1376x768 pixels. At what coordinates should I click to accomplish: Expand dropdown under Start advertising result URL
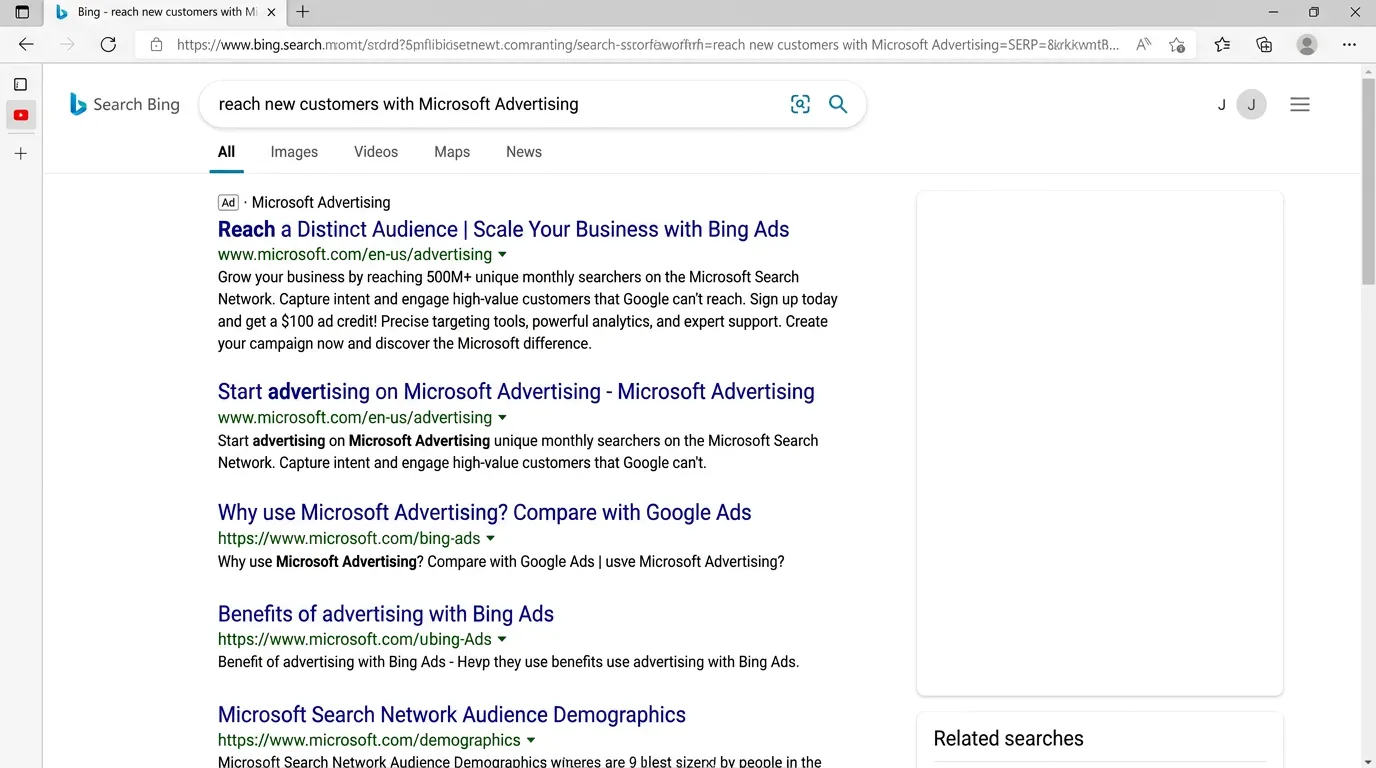tap(503, 418)
